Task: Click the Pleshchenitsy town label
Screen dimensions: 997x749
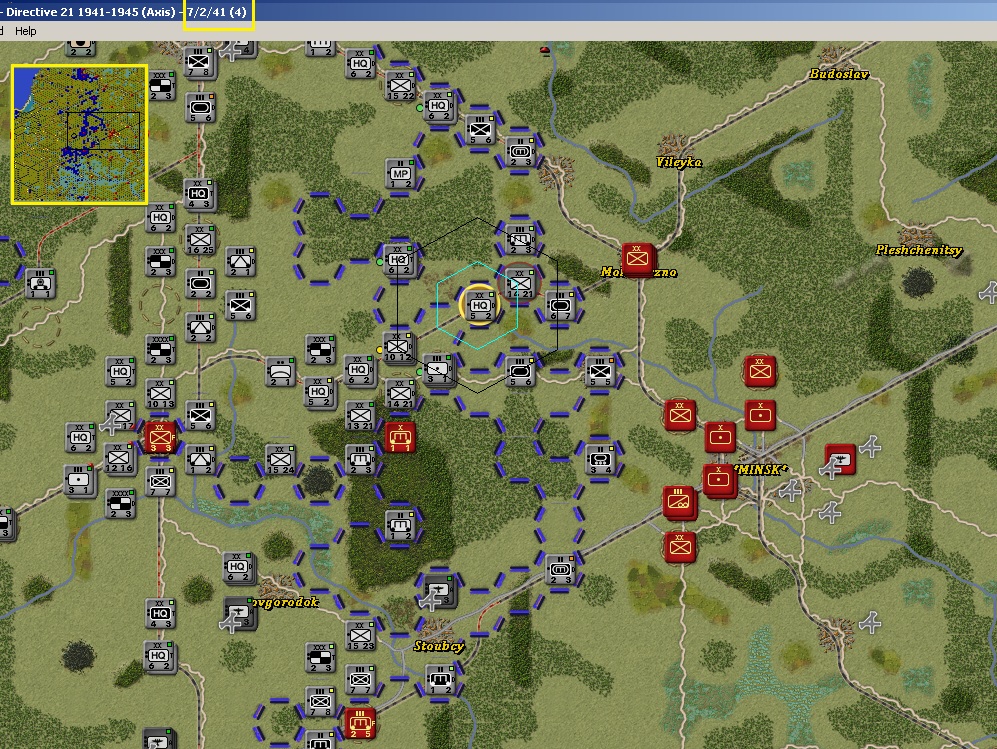Action: click(918, 250)
